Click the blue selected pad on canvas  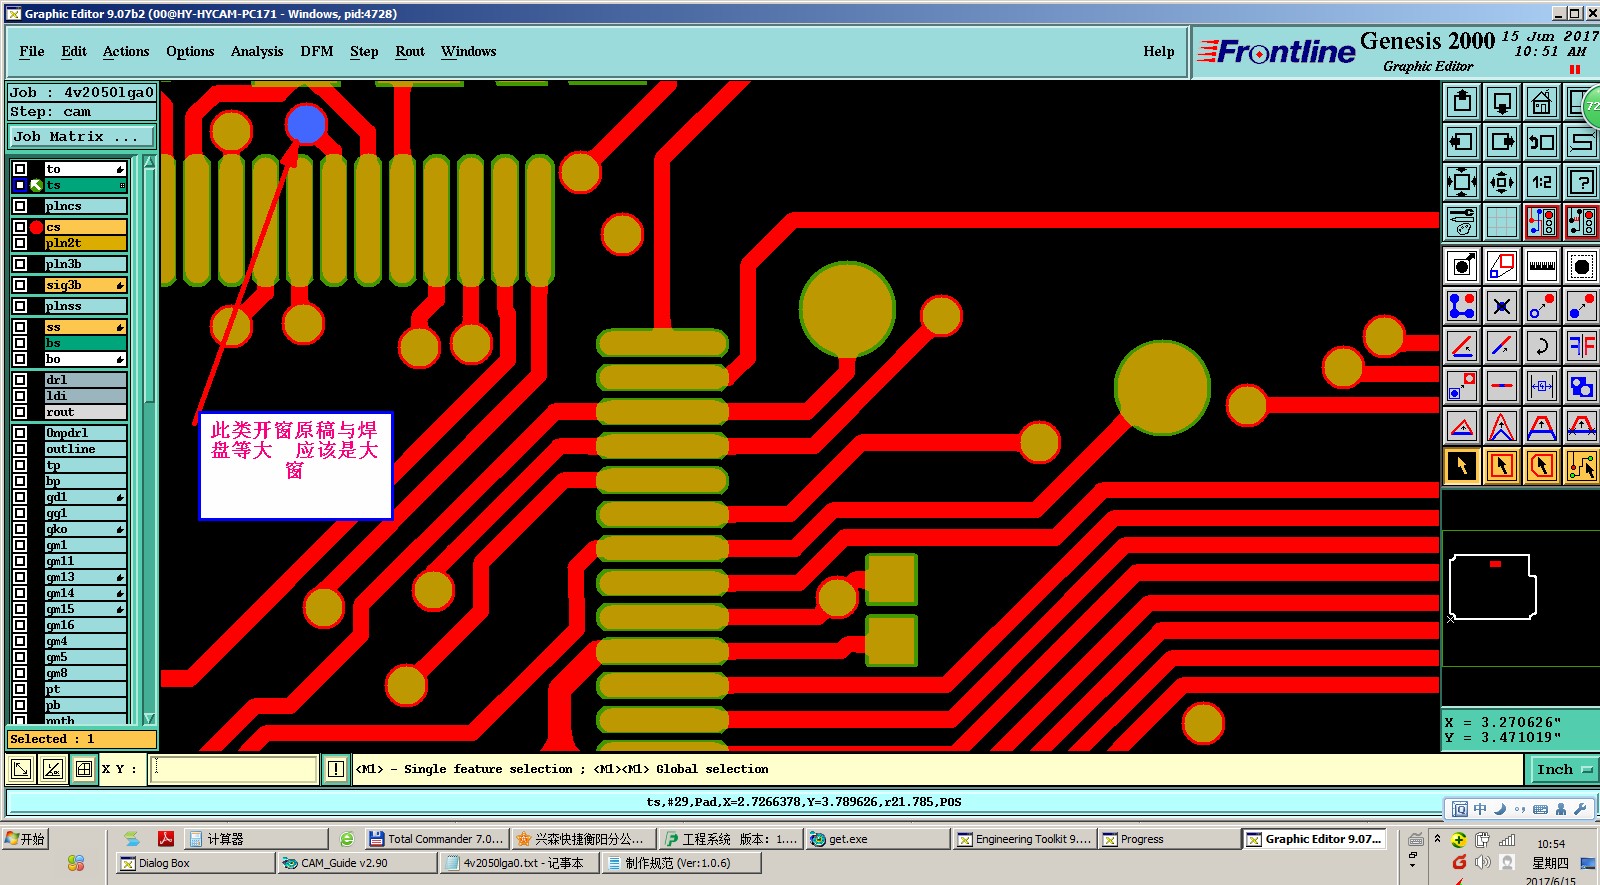306,124
